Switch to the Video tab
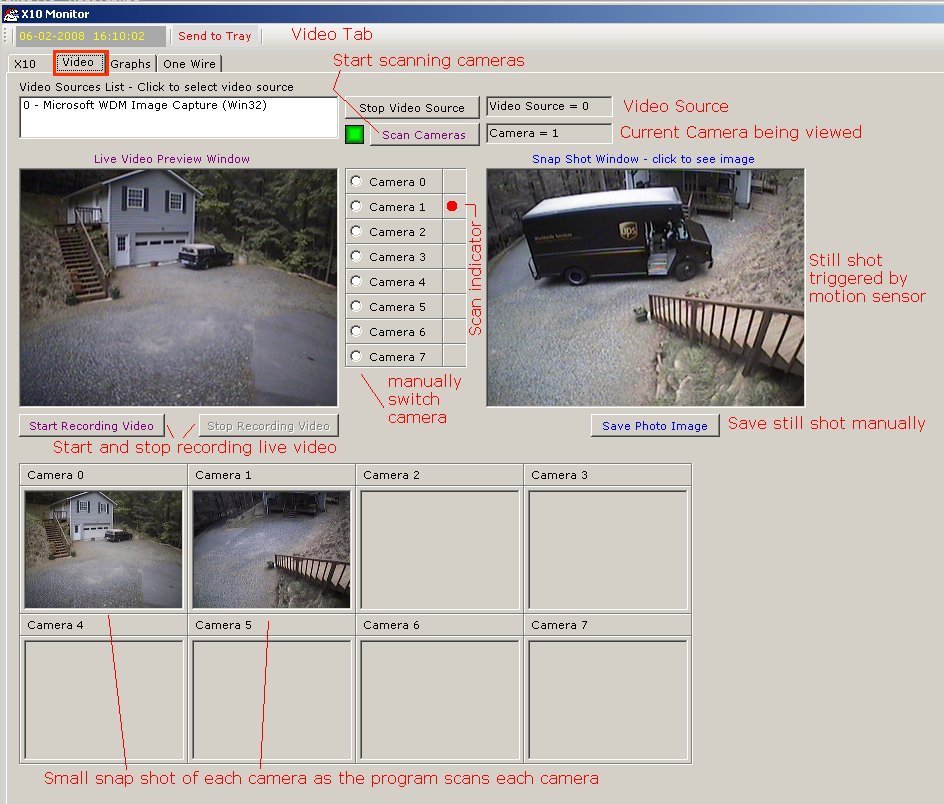The image size is (944, 804). pyautogui.click(x=79, y=63)
